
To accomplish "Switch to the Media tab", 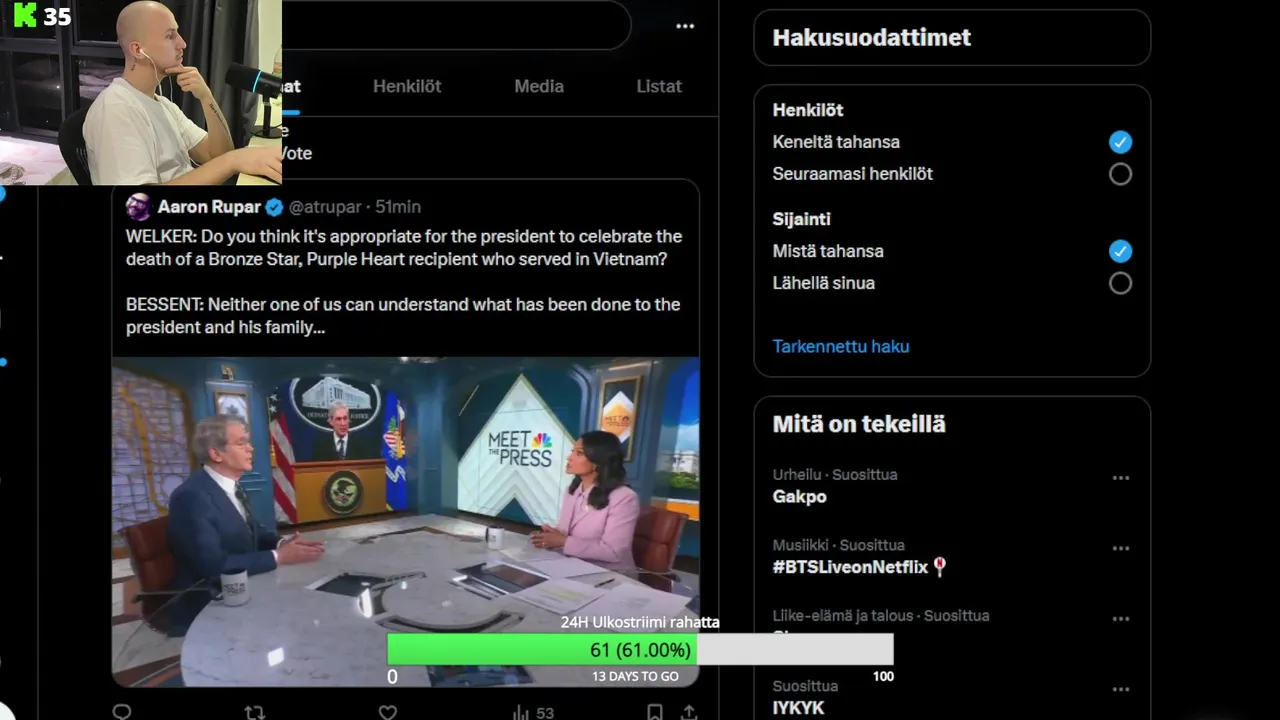I will (x=539, y=86).
